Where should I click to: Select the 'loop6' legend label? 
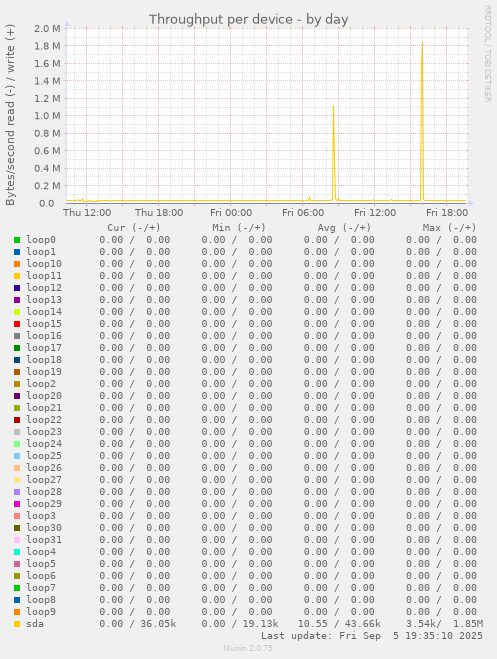pos(41,575)
